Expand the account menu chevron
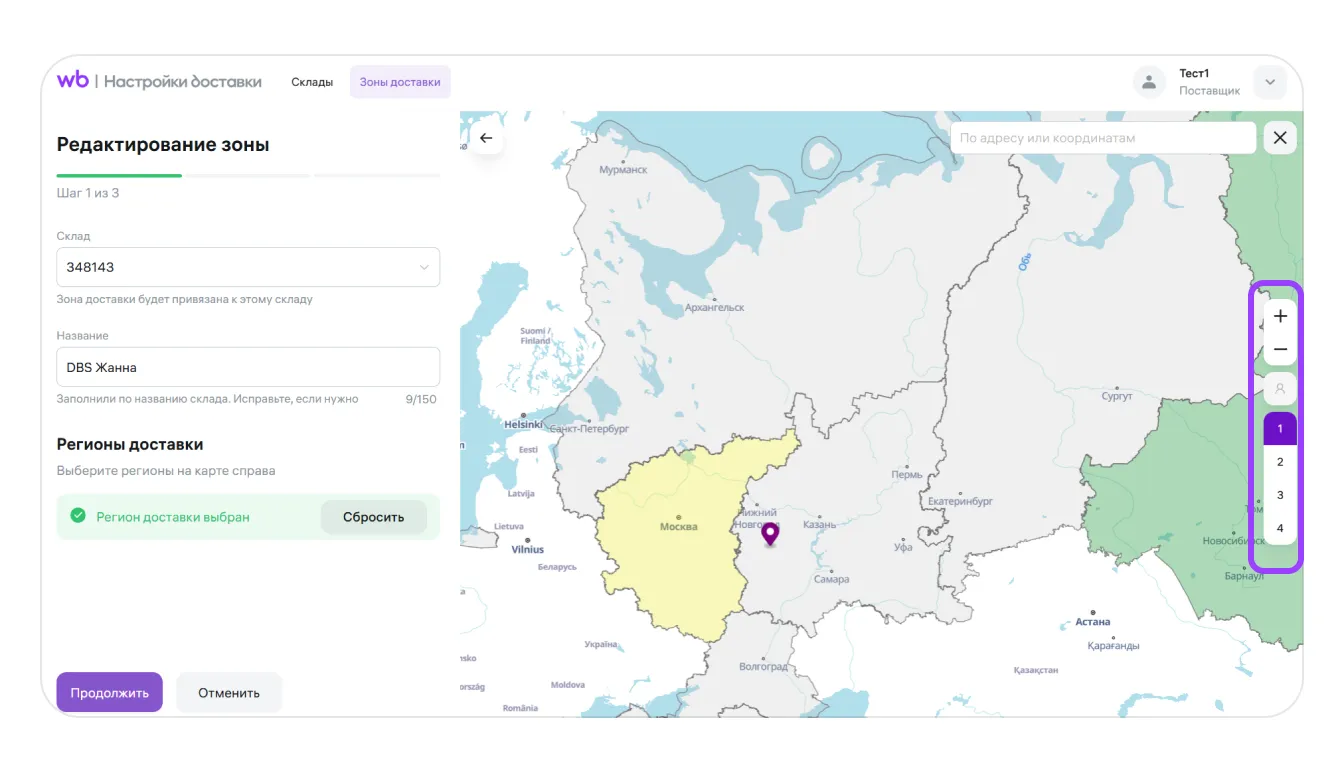Image resolution: width=1344 pixels, height=772 pixels. pos(1270,82)
